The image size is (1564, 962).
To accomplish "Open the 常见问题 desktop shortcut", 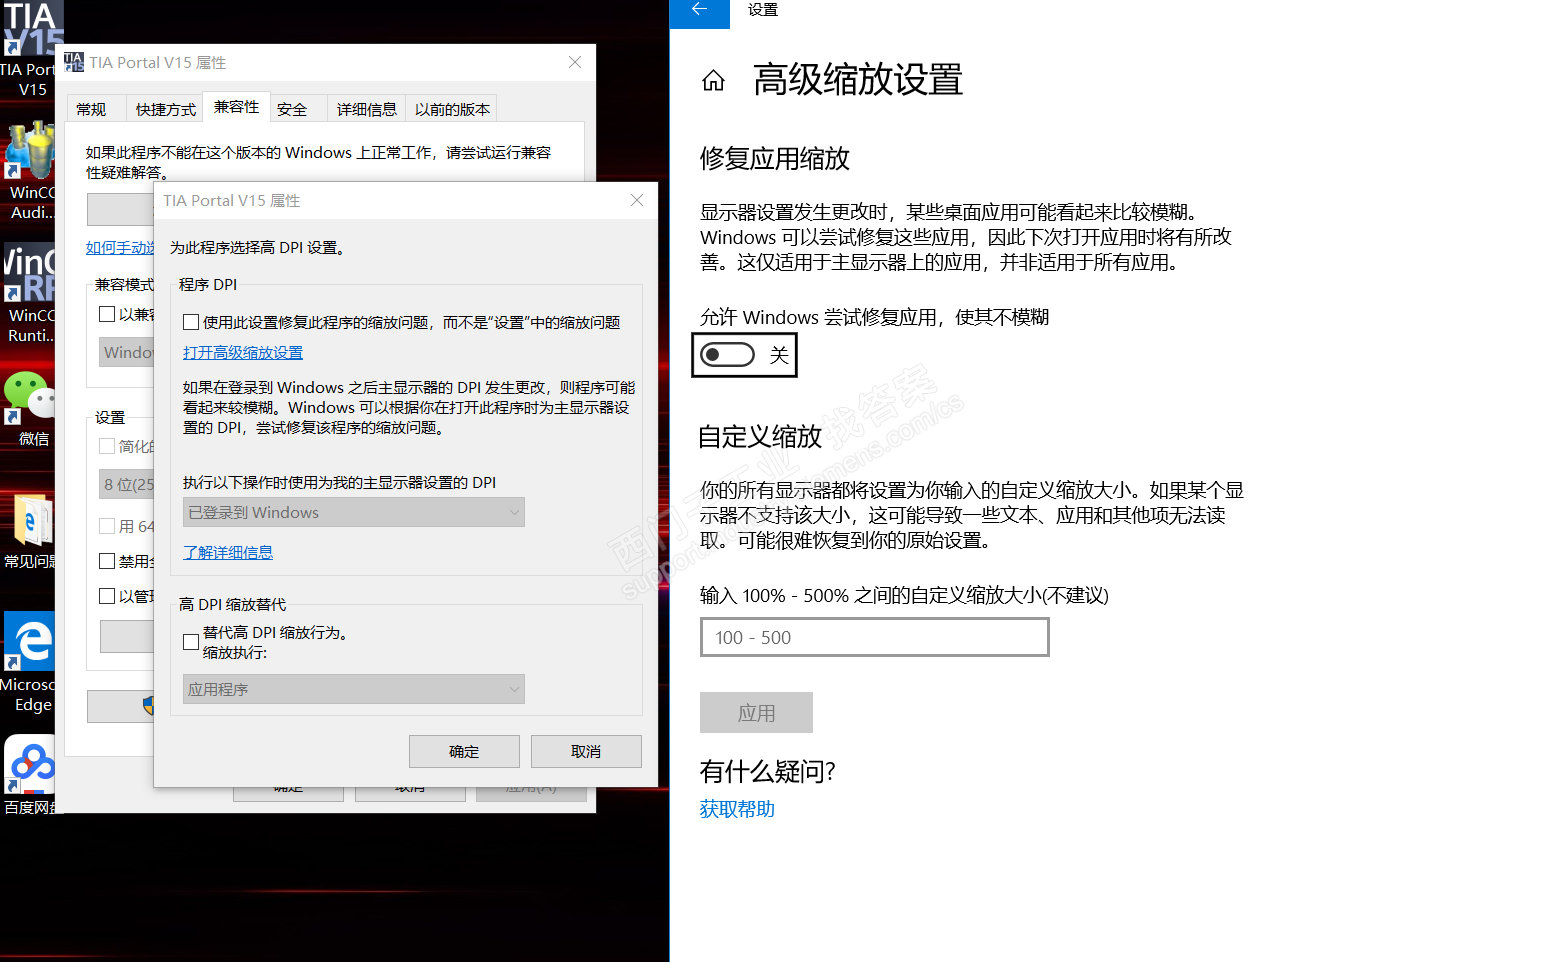I will (x=30, y=530).
